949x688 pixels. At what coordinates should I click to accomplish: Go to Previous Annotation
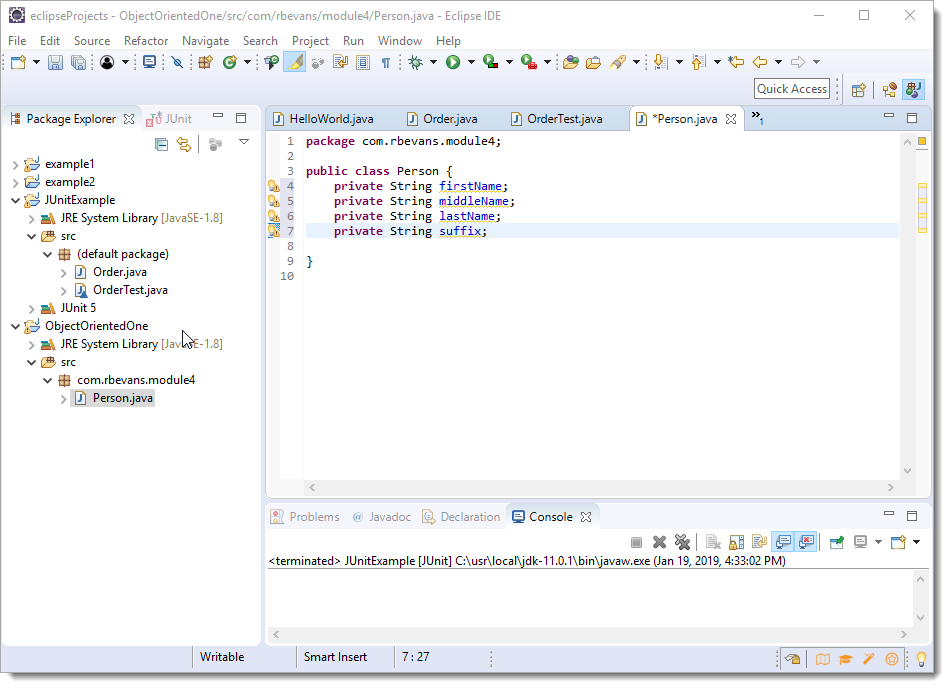pyautogui.click(x=698, y=62)
